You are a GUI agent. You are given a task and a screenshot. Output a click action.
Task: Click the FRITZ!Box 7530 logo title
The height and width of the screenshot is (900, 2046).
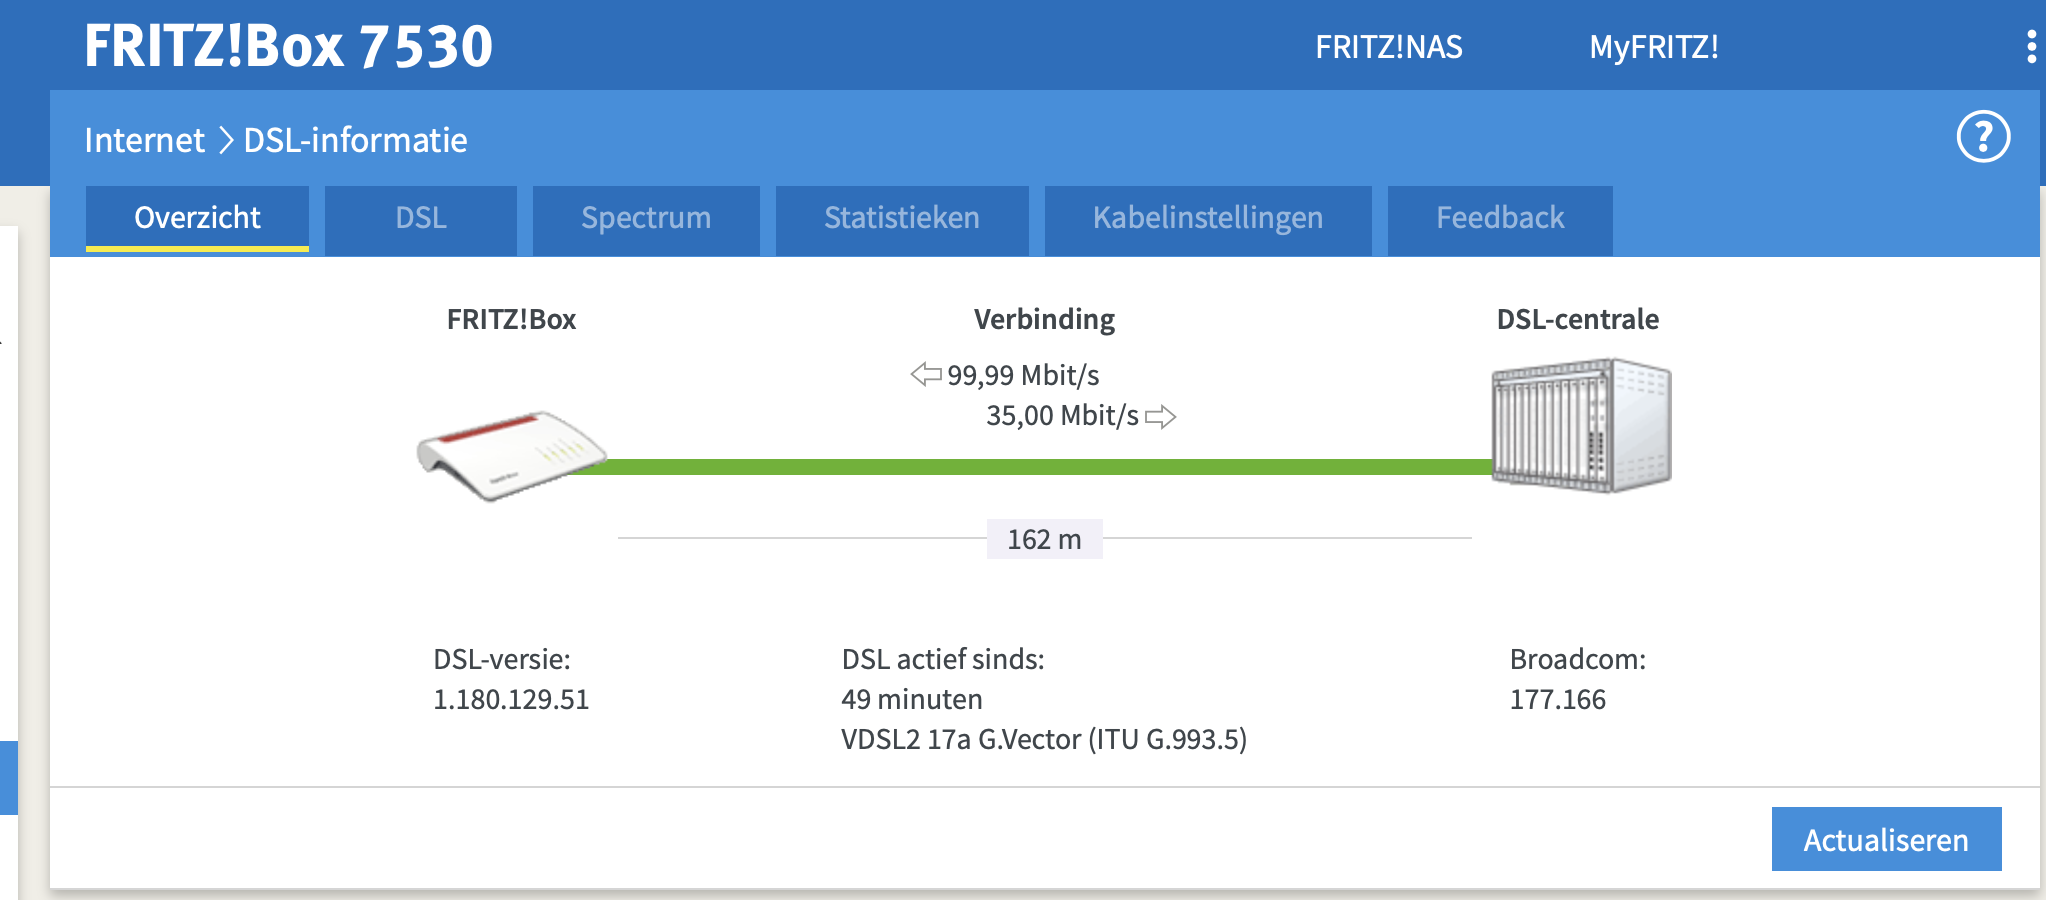(288, 46)
